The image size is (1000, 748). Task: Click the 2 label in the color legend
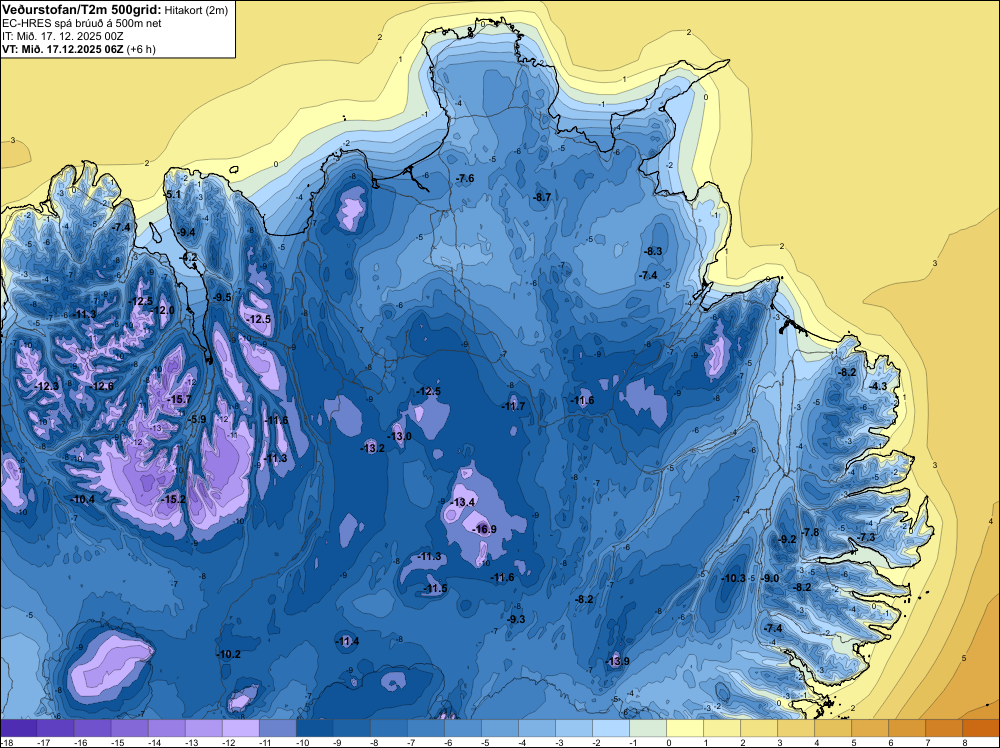pos(743,742)
